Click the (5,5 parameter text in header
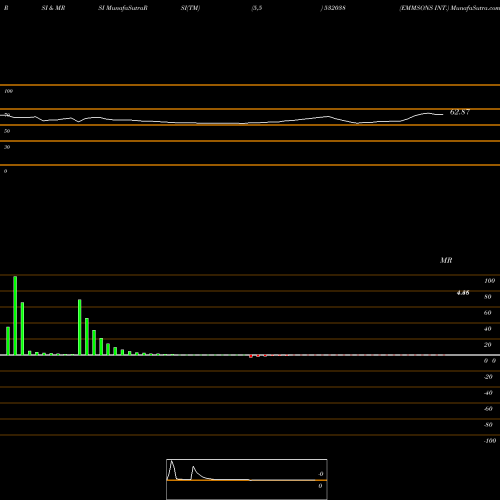Image resolution: width=500 pixels, height=500 pixels. click(x=257, y=8)
